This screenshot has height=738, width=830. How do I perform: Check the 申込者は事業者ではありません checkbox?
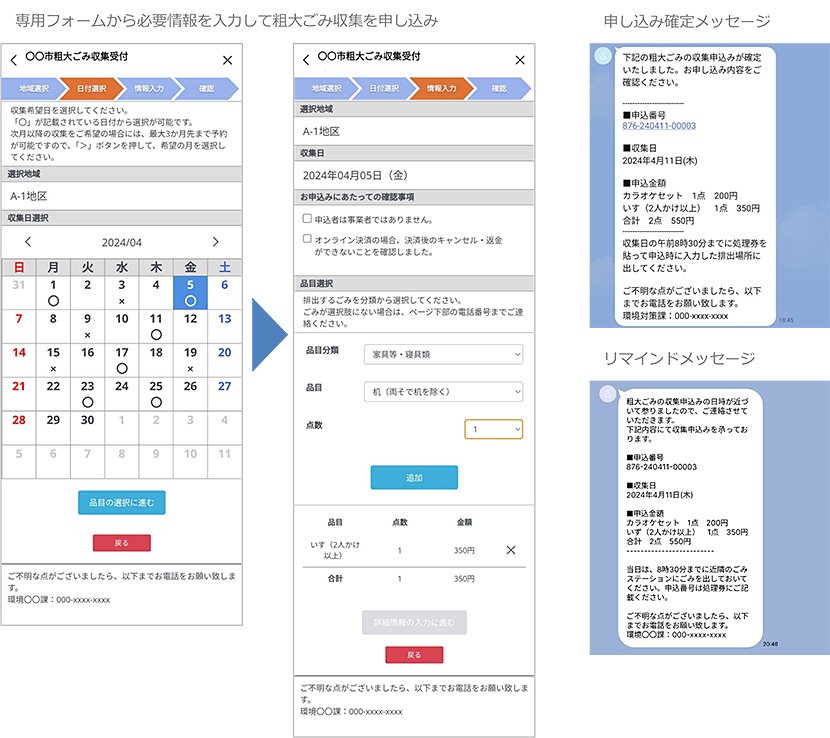[307, 220]
